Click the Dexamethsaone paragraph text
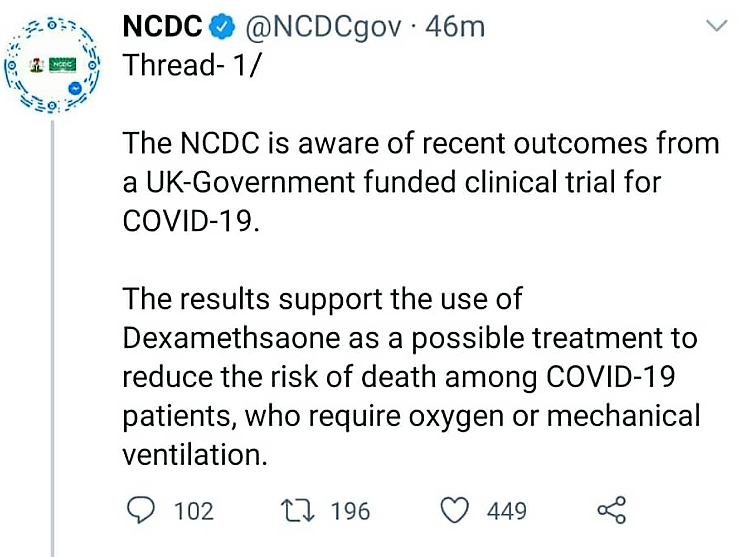Screen dimensions: 738x557 coord(411,377)
